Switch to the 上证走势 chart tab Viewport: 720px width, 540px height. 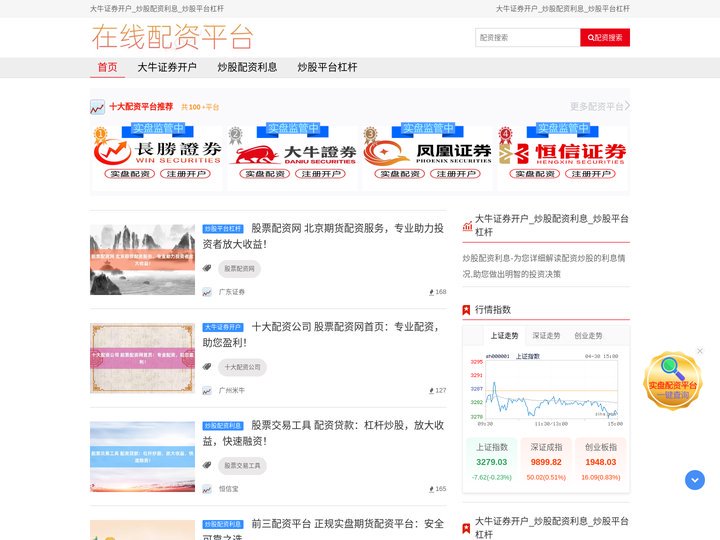point(504,336)
